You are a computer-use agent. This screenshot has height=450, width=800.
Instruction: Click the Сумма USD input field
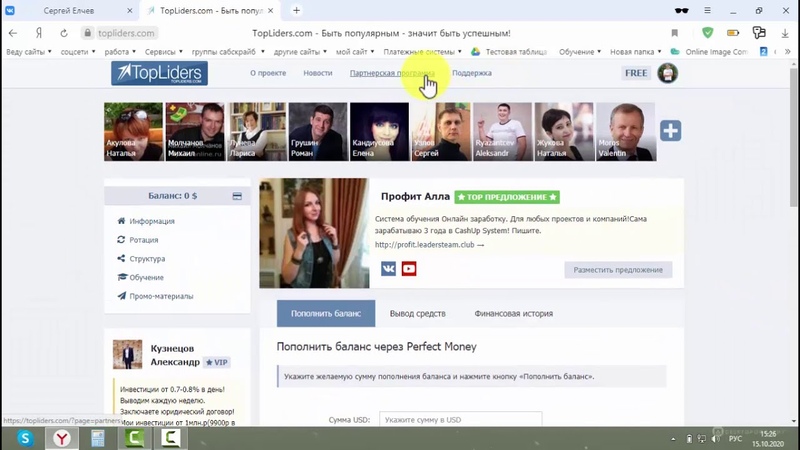coord(460,419)
